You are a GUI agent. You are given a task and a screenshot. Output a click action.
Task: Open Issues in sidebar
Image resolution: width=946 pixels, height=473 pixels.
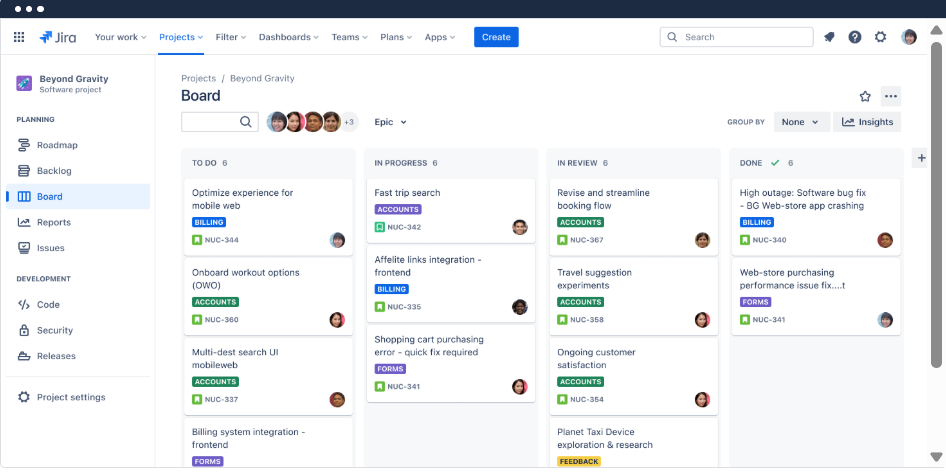tap(78, 248)
